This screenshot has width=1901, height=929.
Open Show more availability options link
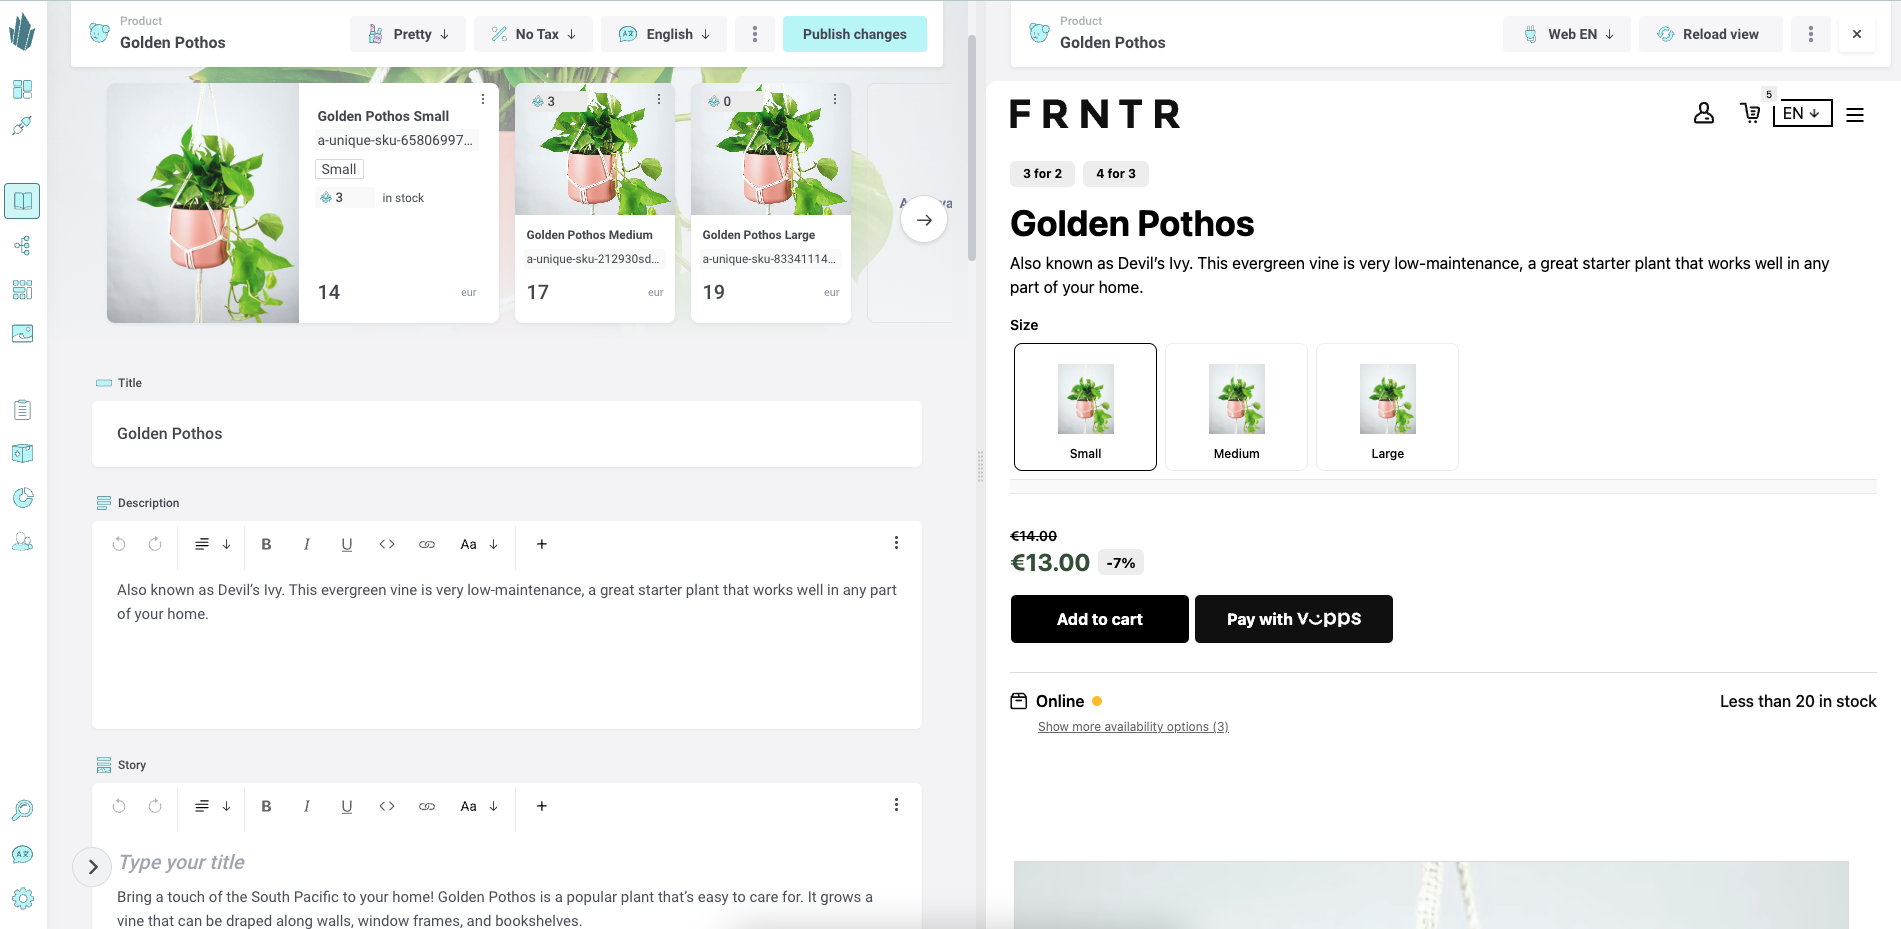(1133, 727)
